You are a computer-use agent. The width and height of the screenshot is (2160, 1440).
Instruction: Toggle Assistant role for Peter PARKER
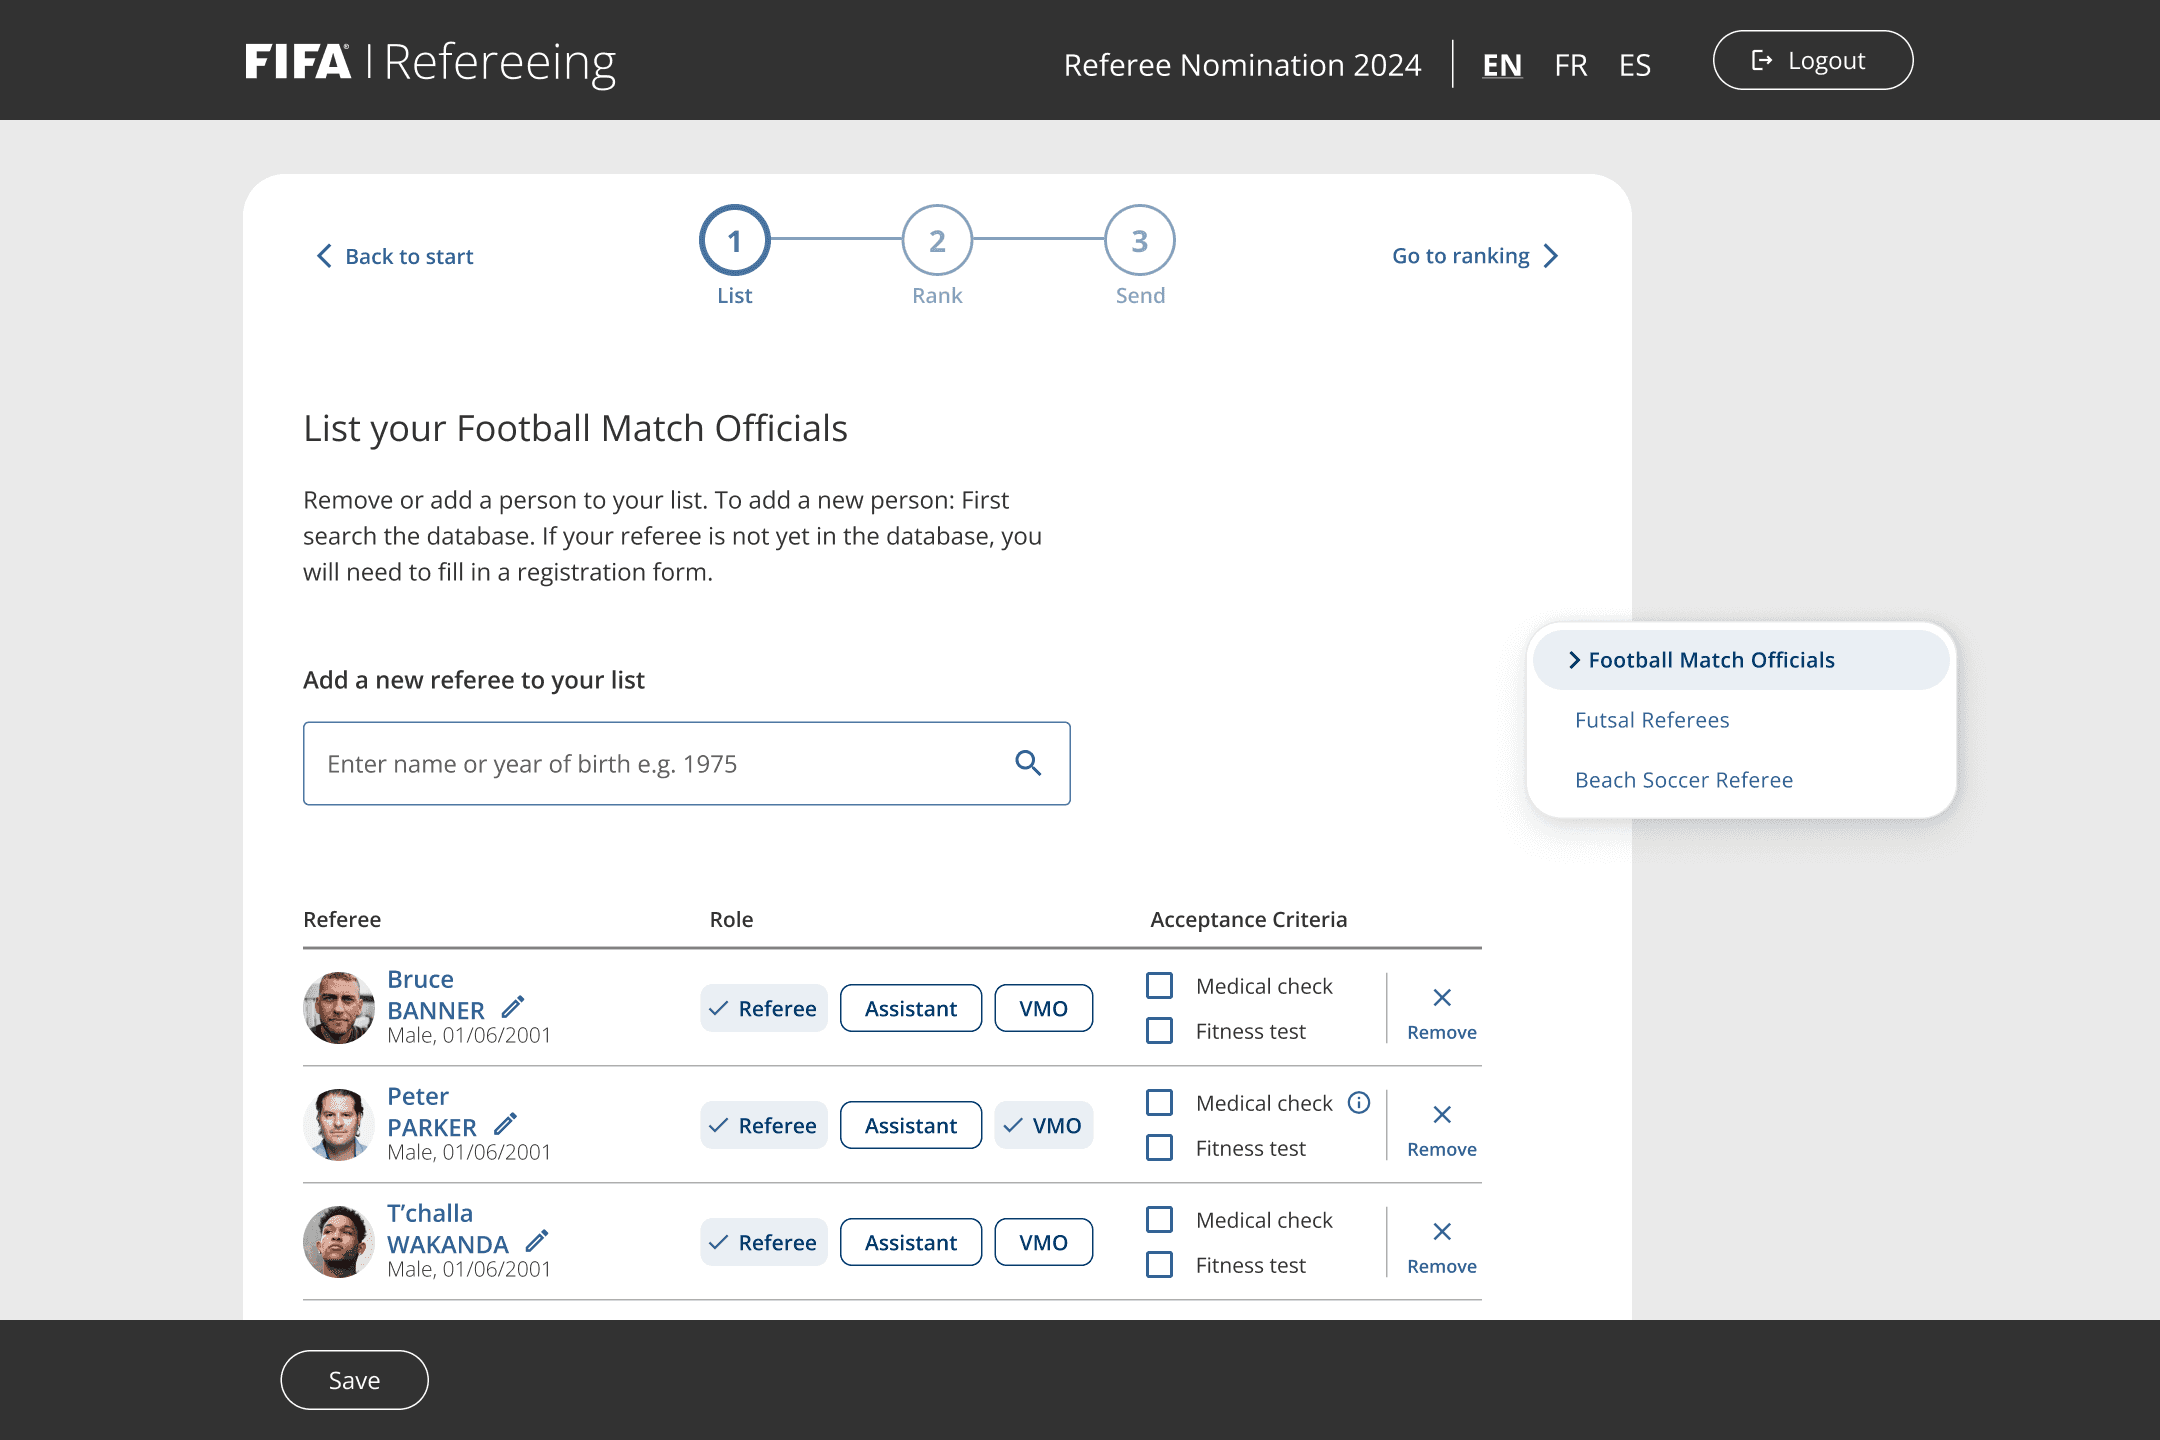(x=911, y=1125)
